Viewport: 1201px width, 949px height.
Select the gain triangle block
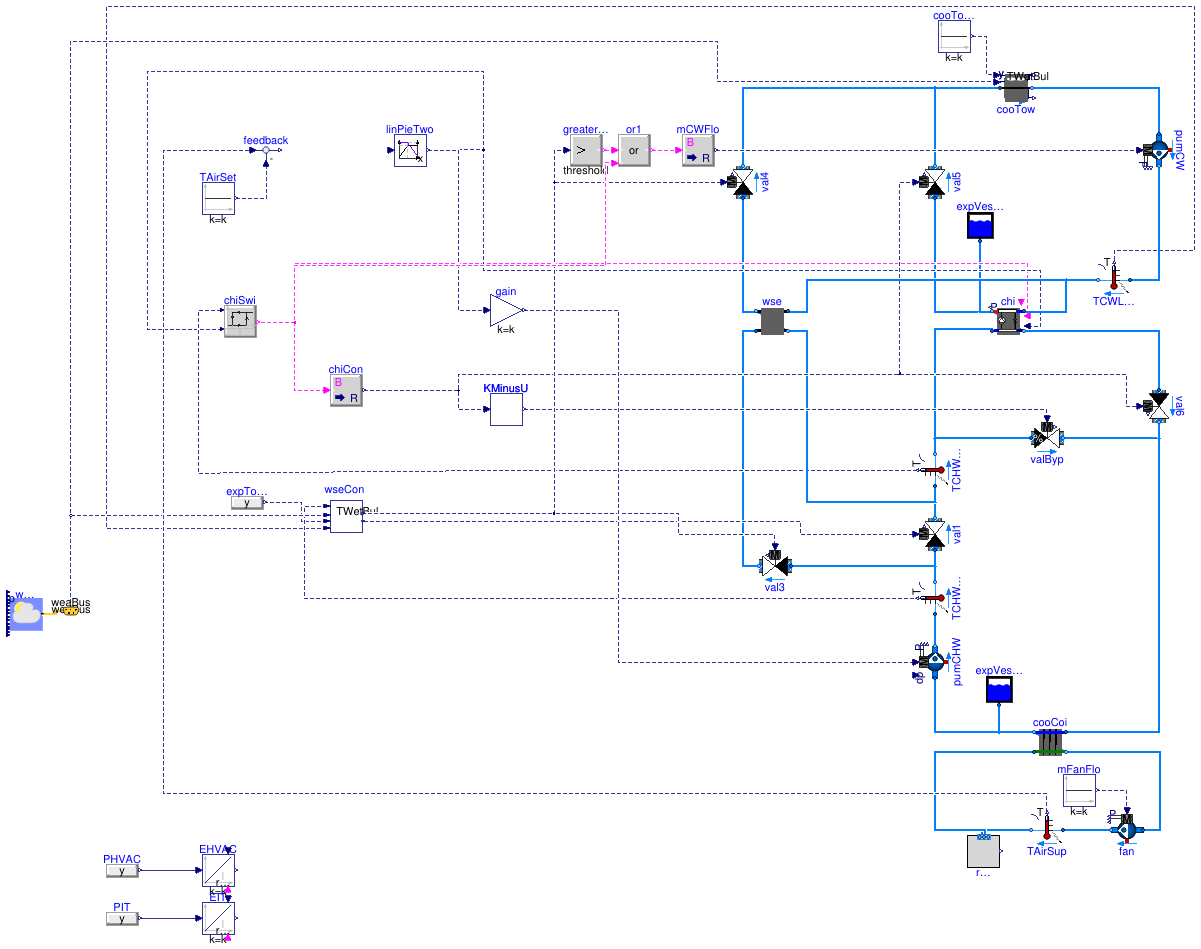[x=506, y=310]
